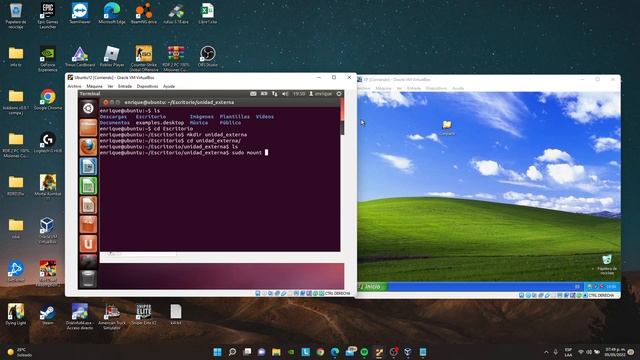Open the Ver menu in Ubuntu VirtualBox window
The height and width of the screenshot is (360, 640).
[x=110, y=86]
